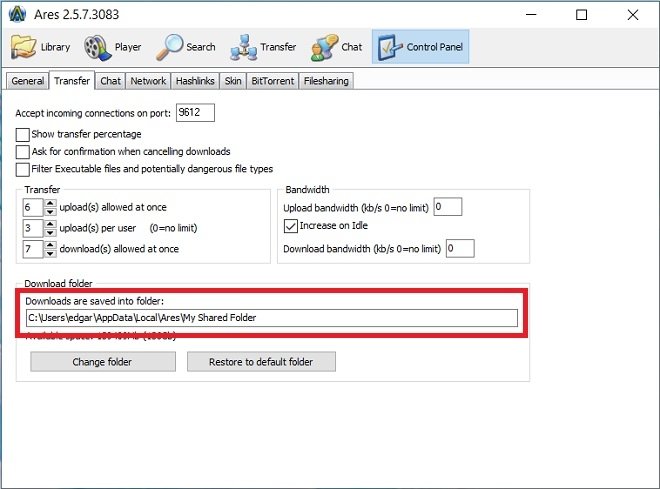This screenshot has height=489, width=660.
Task: Click the Upload bandwidth input field
Action: tap(448, 207)
